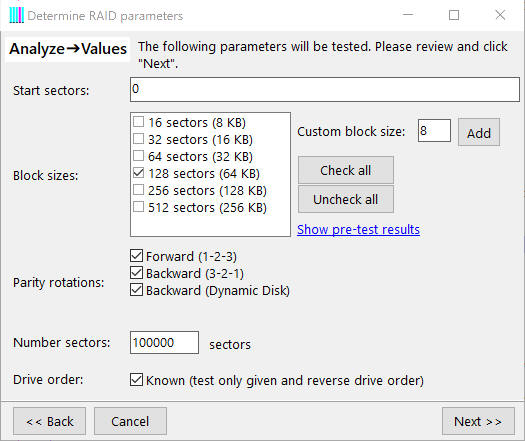Viewport: 525px width, 441px height.
Task: Uncheck 128 sectors (64 KB) block size
Action: 138,173
